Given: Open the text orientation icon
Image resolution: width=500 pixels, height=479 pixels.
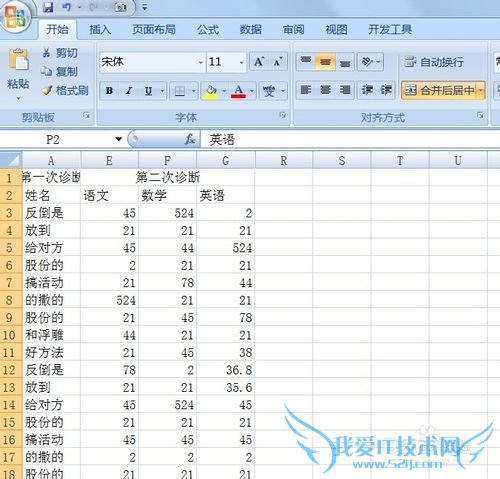Looking at the screenshot, I should click(367, 62).
